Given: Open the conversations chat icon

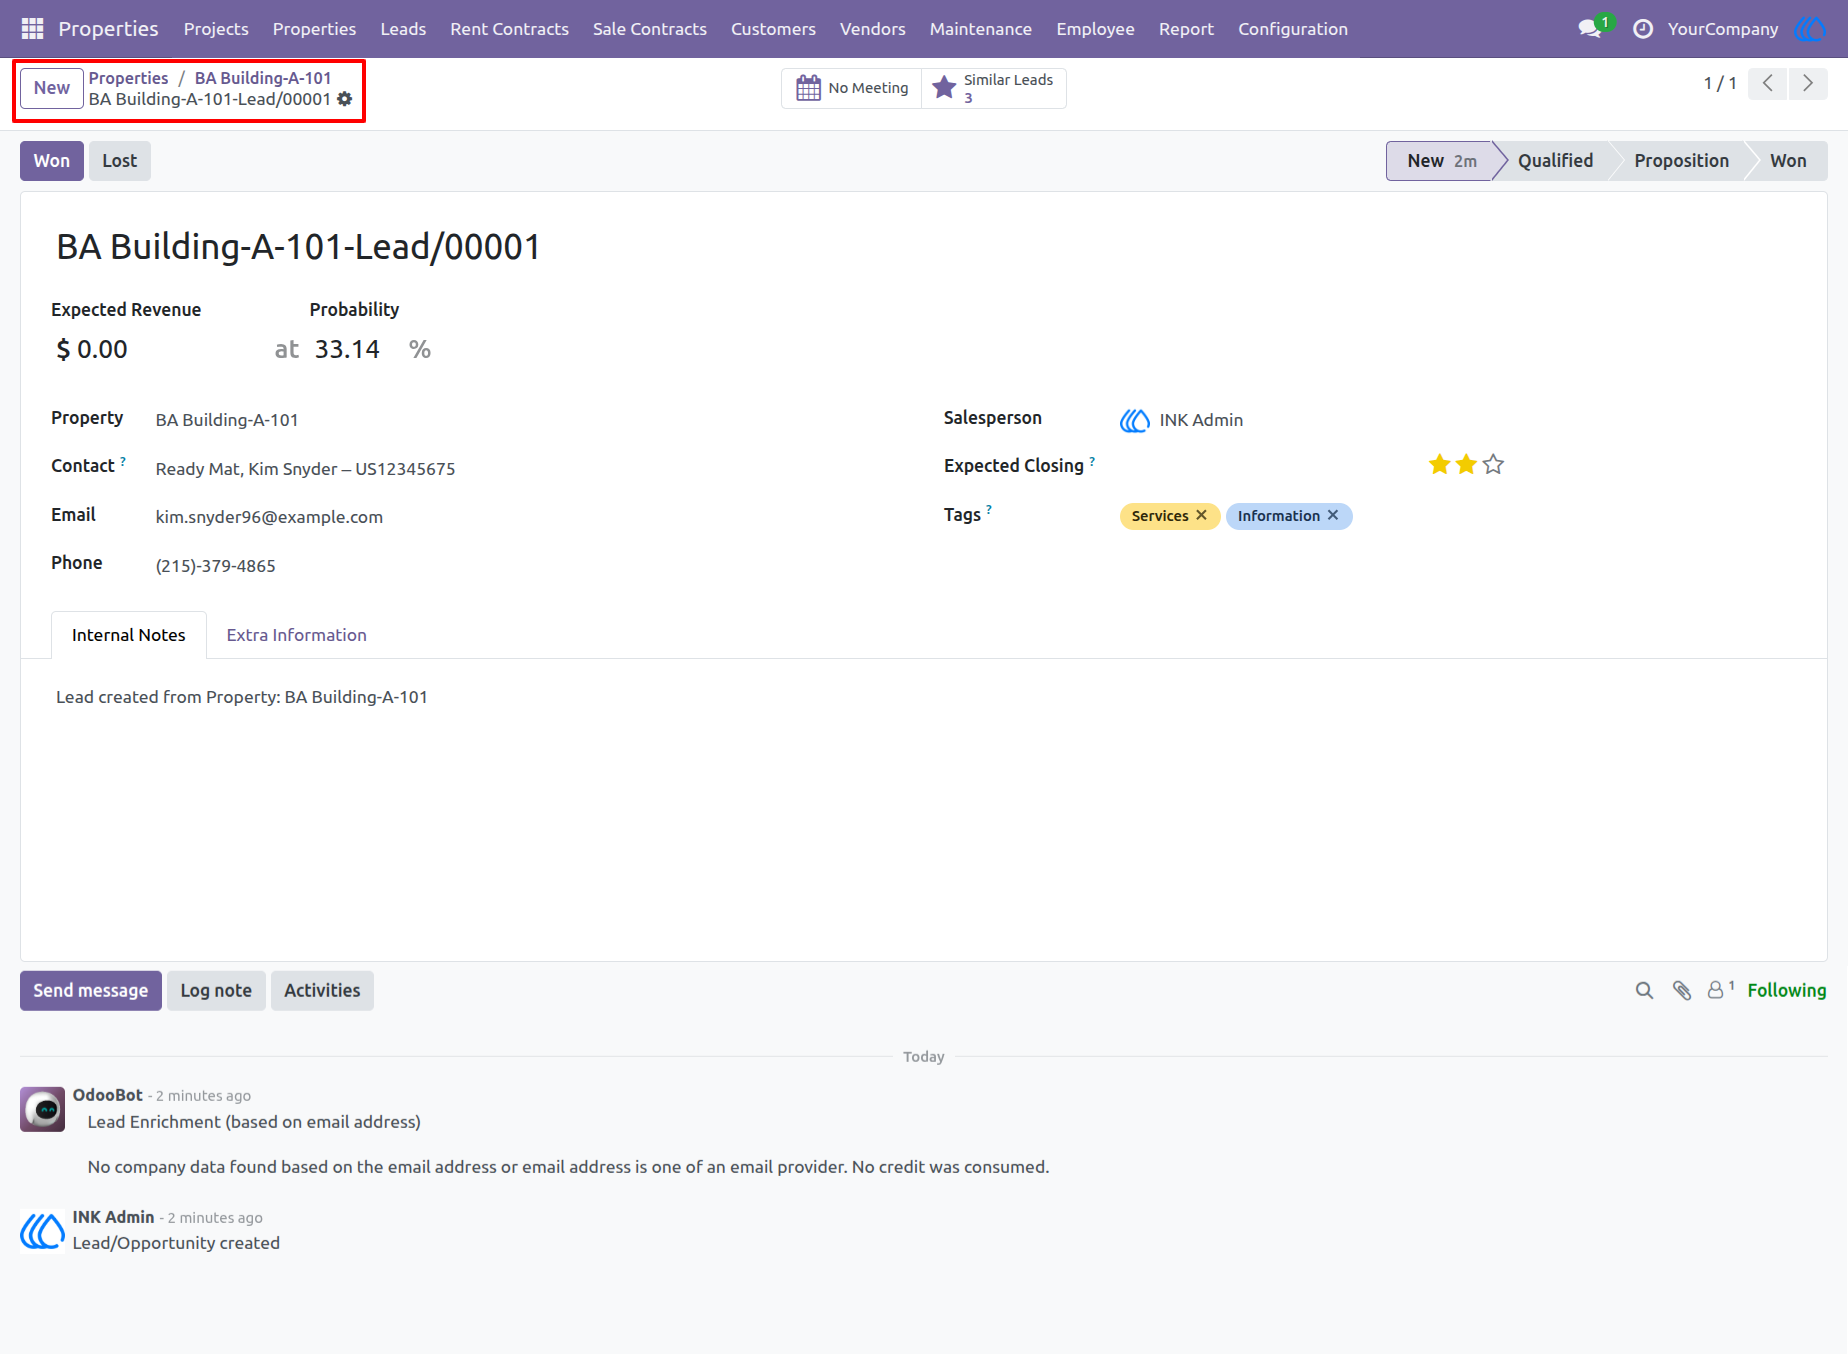Looking at the screenshot, I should [x=1590, y=29].
